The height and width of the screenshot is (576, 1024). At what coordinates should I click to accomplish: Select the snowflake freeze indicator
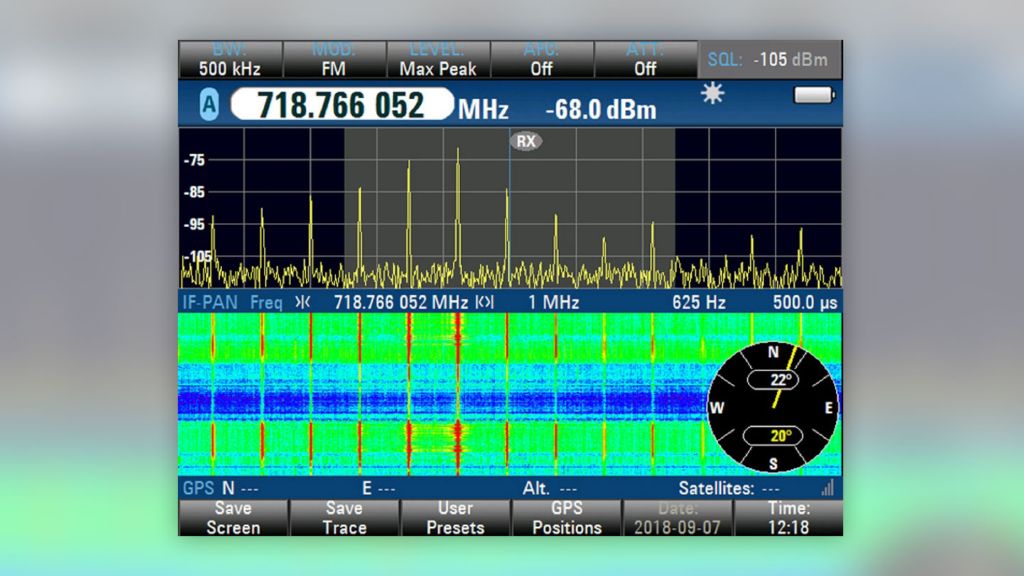[x=715, y=94]
